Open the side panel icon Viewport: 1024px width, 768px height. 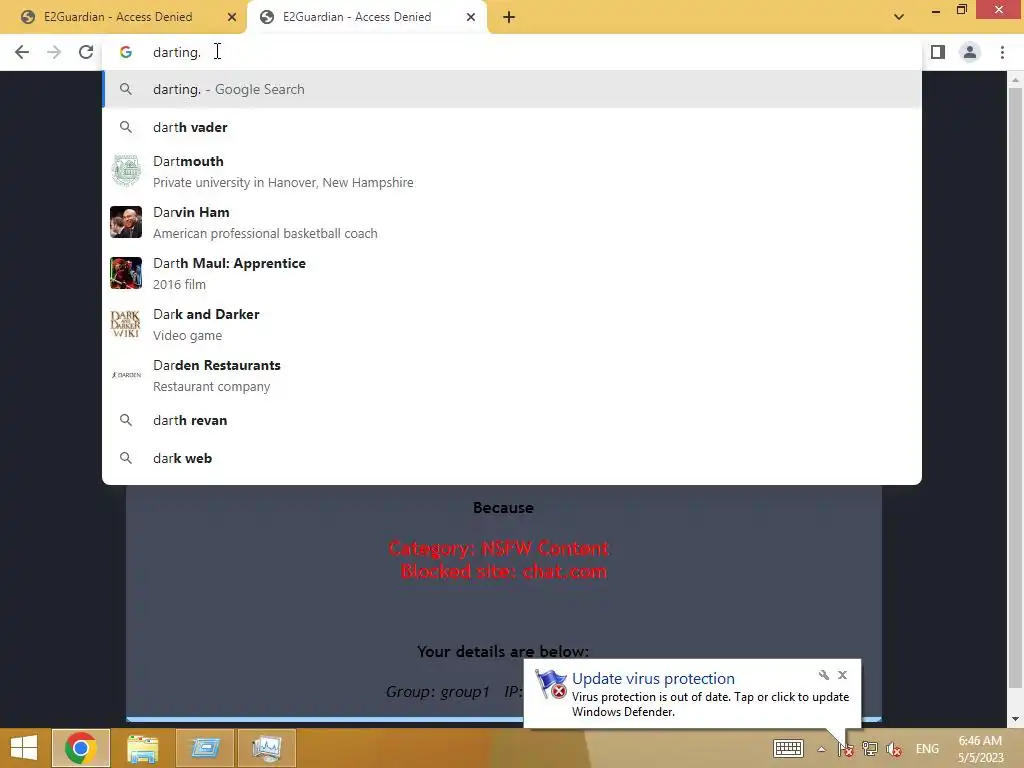pos(938,52)
